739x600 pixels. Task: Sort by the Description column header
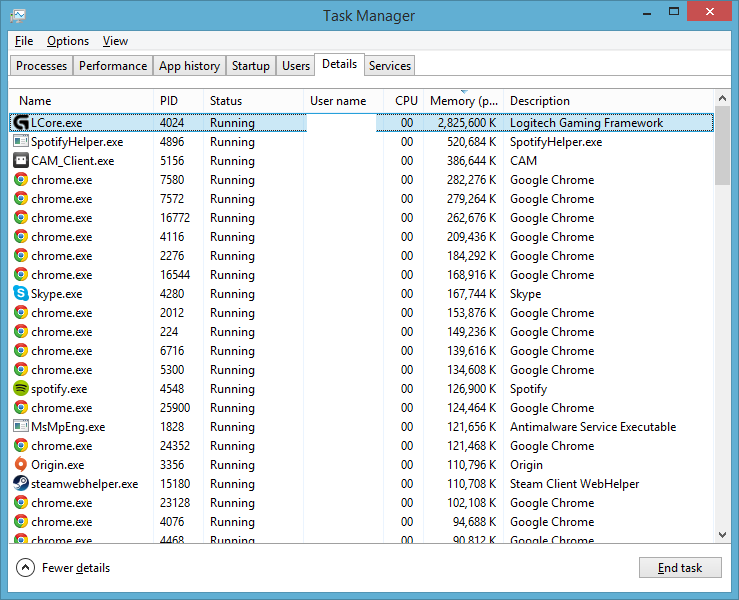(x=609, y=101)
